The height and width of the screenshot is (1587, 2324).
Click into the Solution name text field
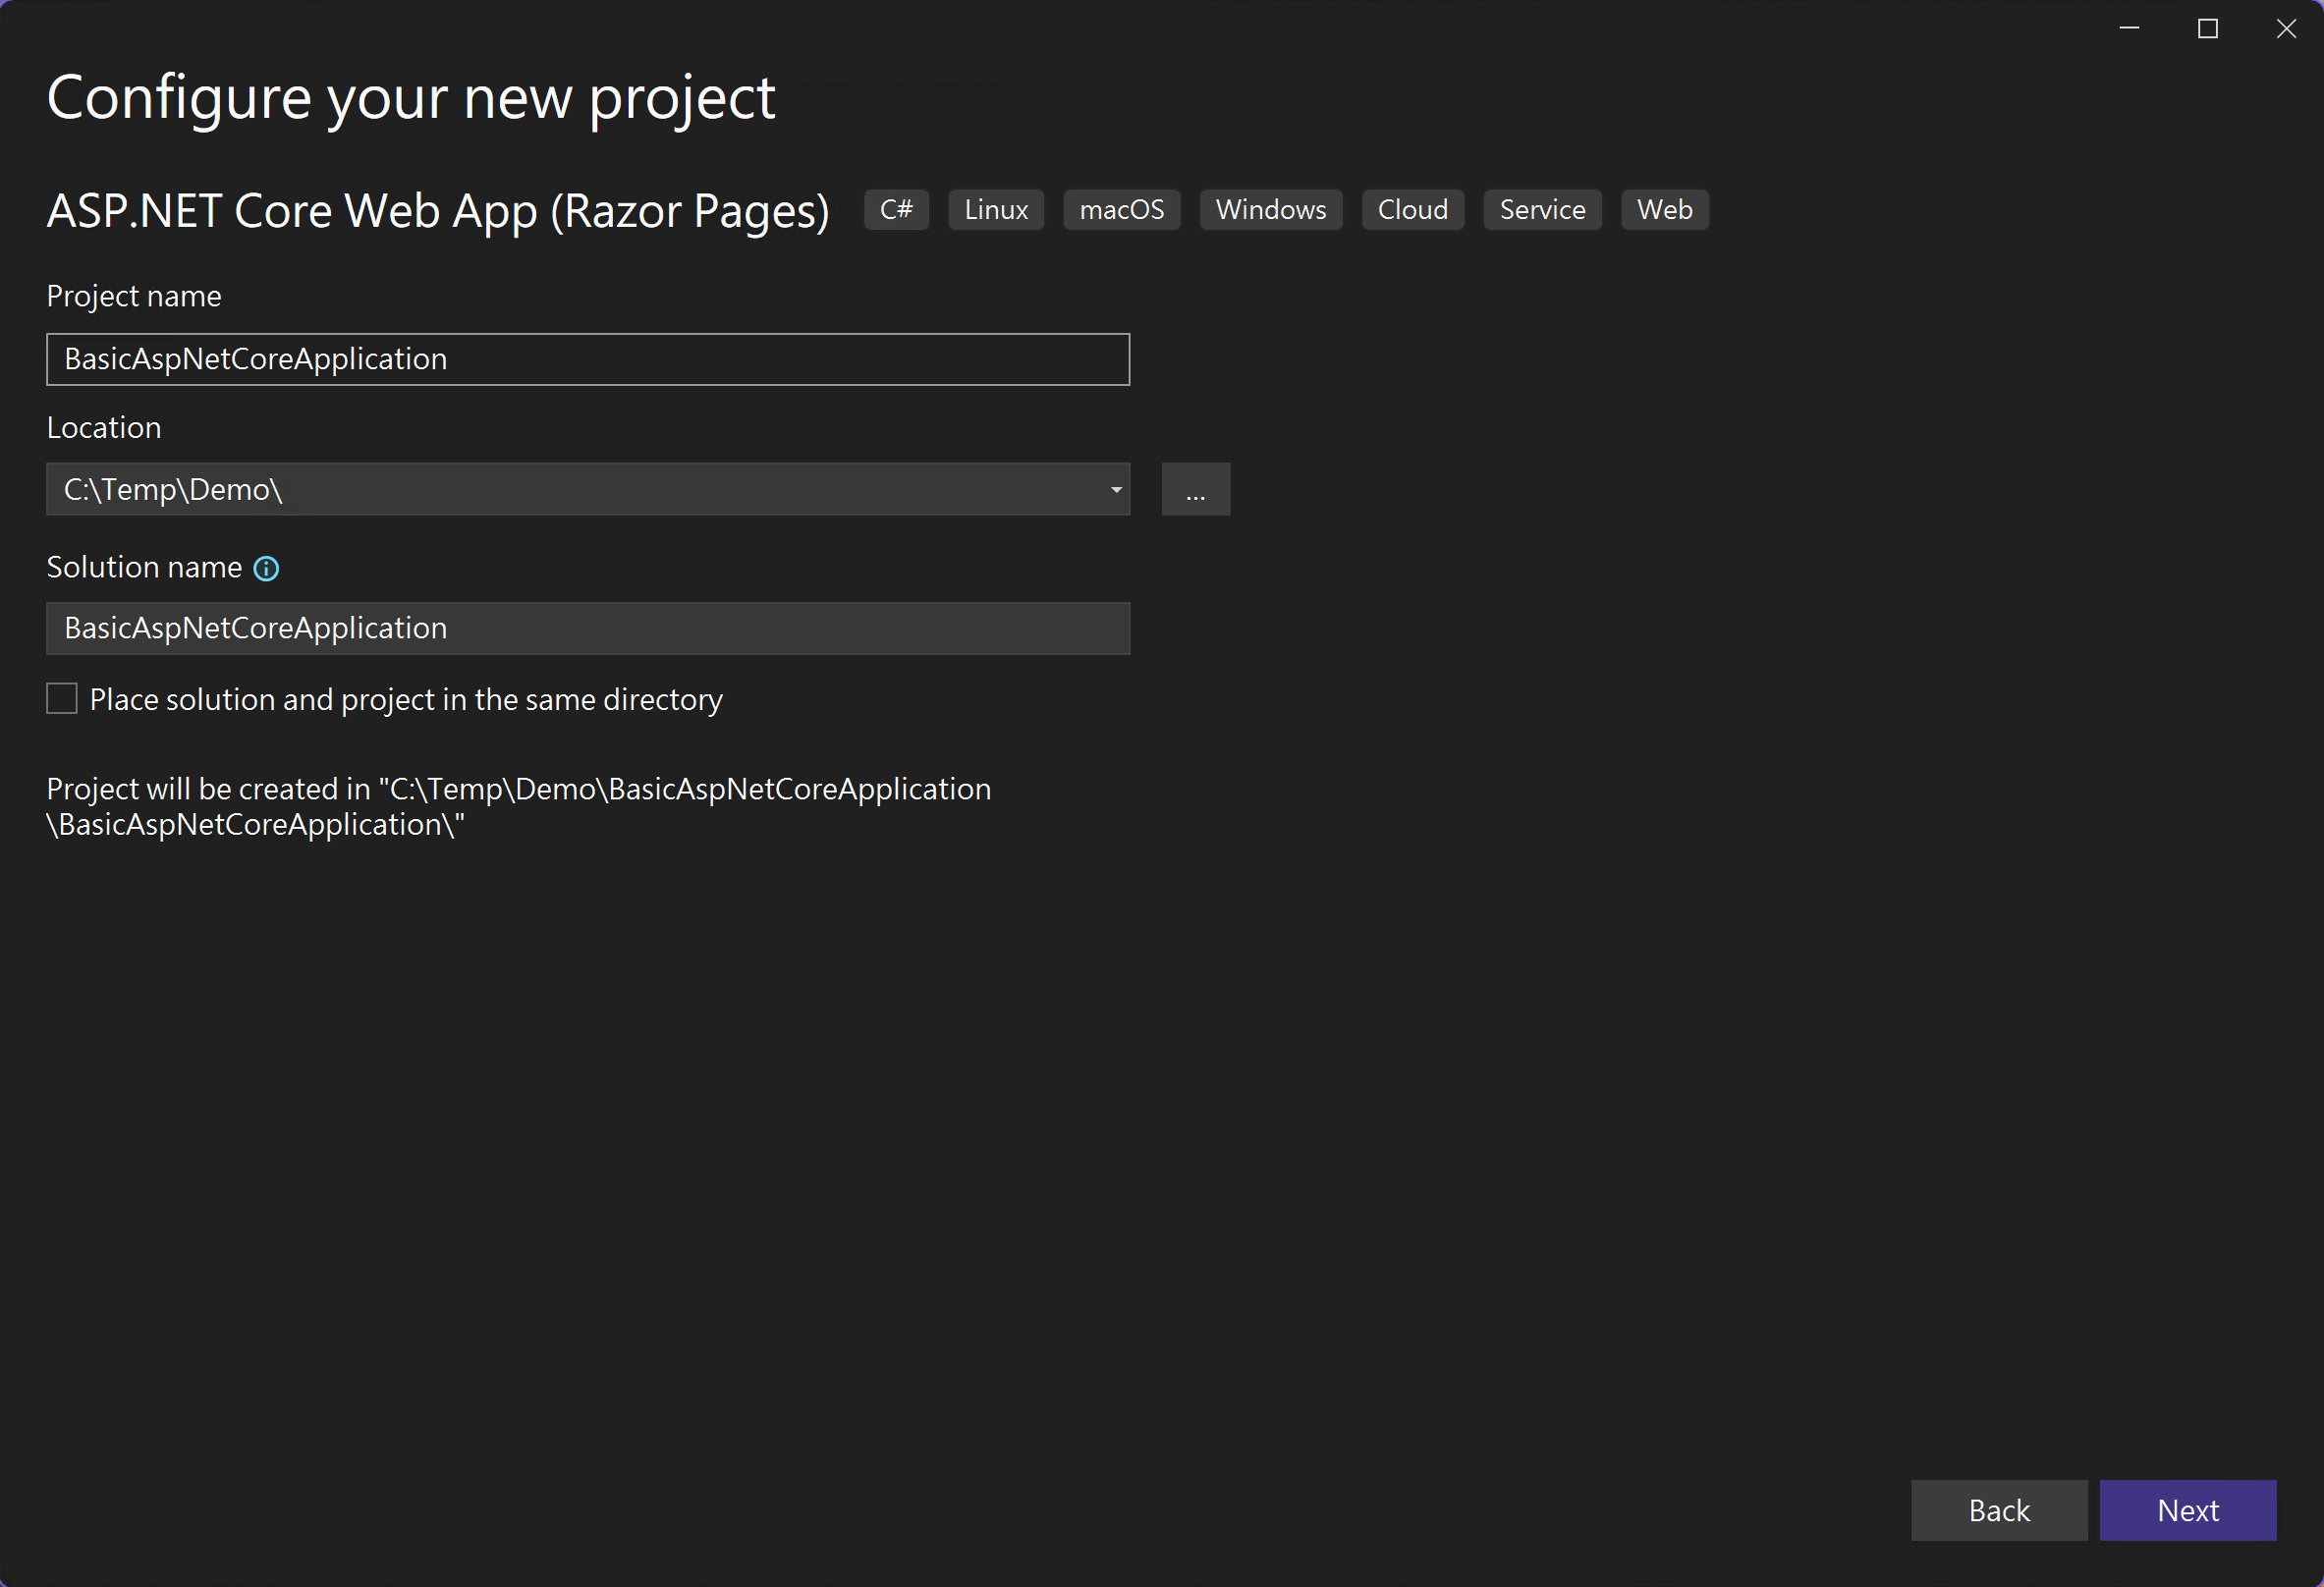coord(588,629)
